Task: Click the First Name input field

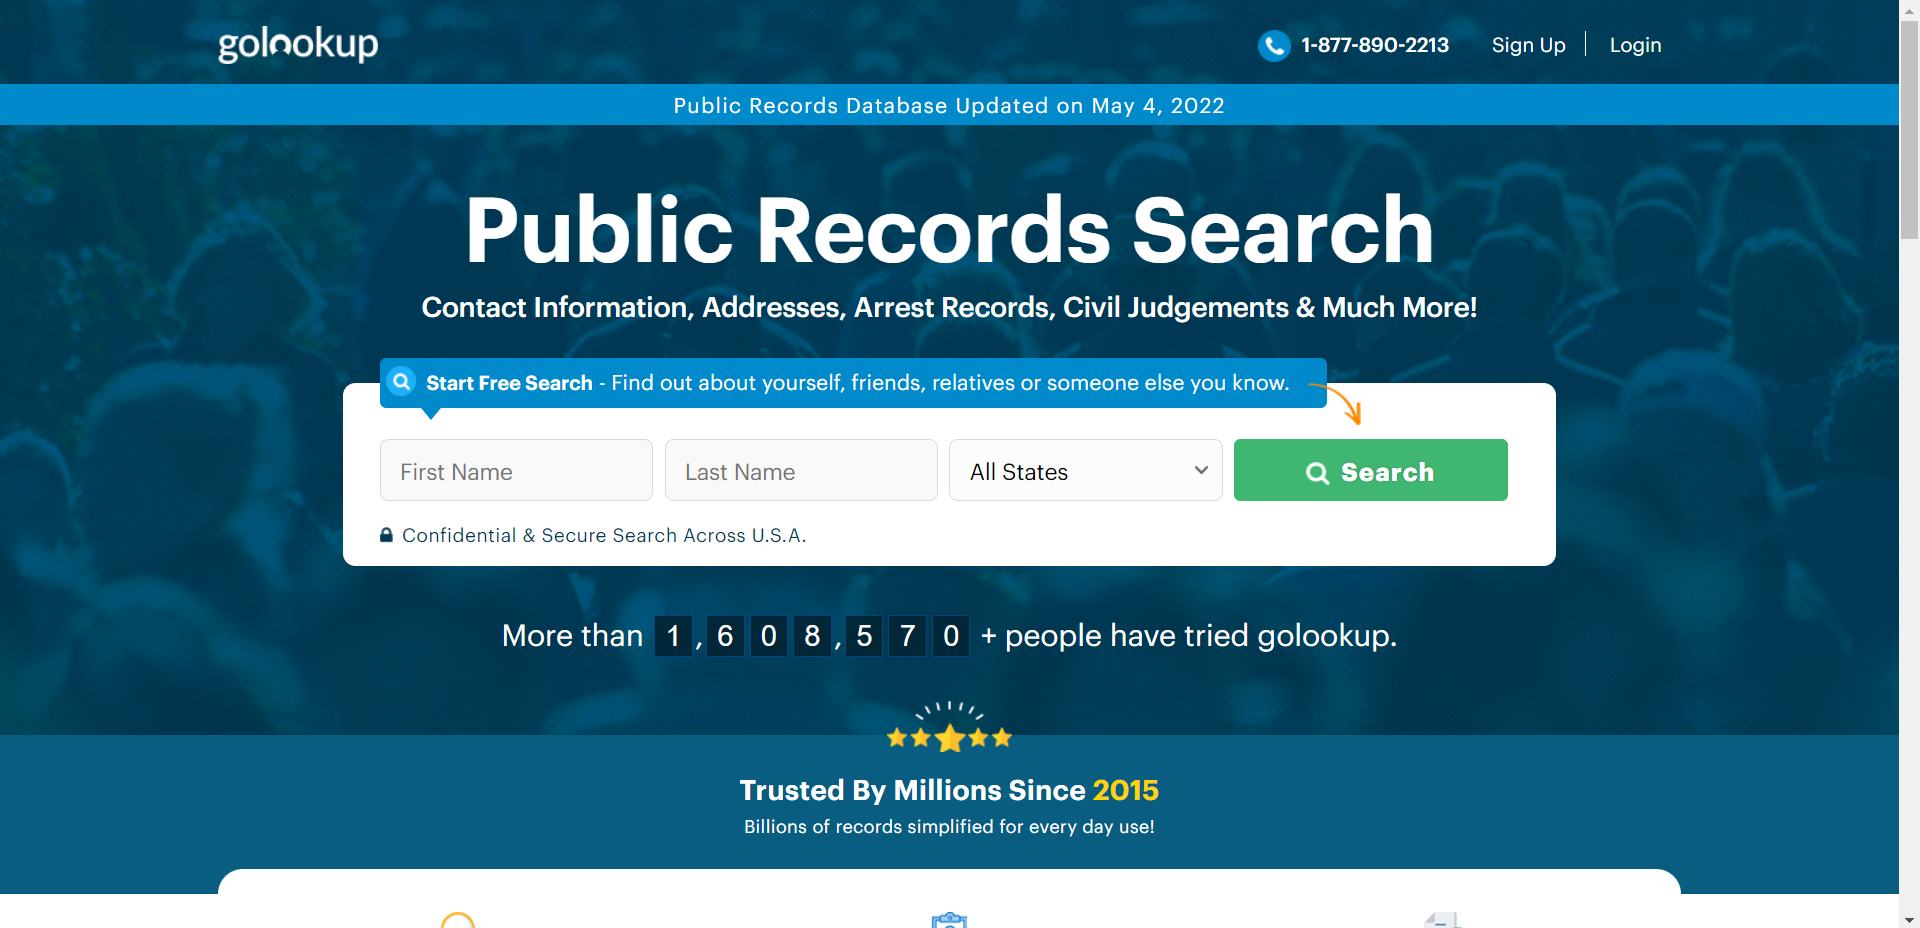Action: coord(516,470)
